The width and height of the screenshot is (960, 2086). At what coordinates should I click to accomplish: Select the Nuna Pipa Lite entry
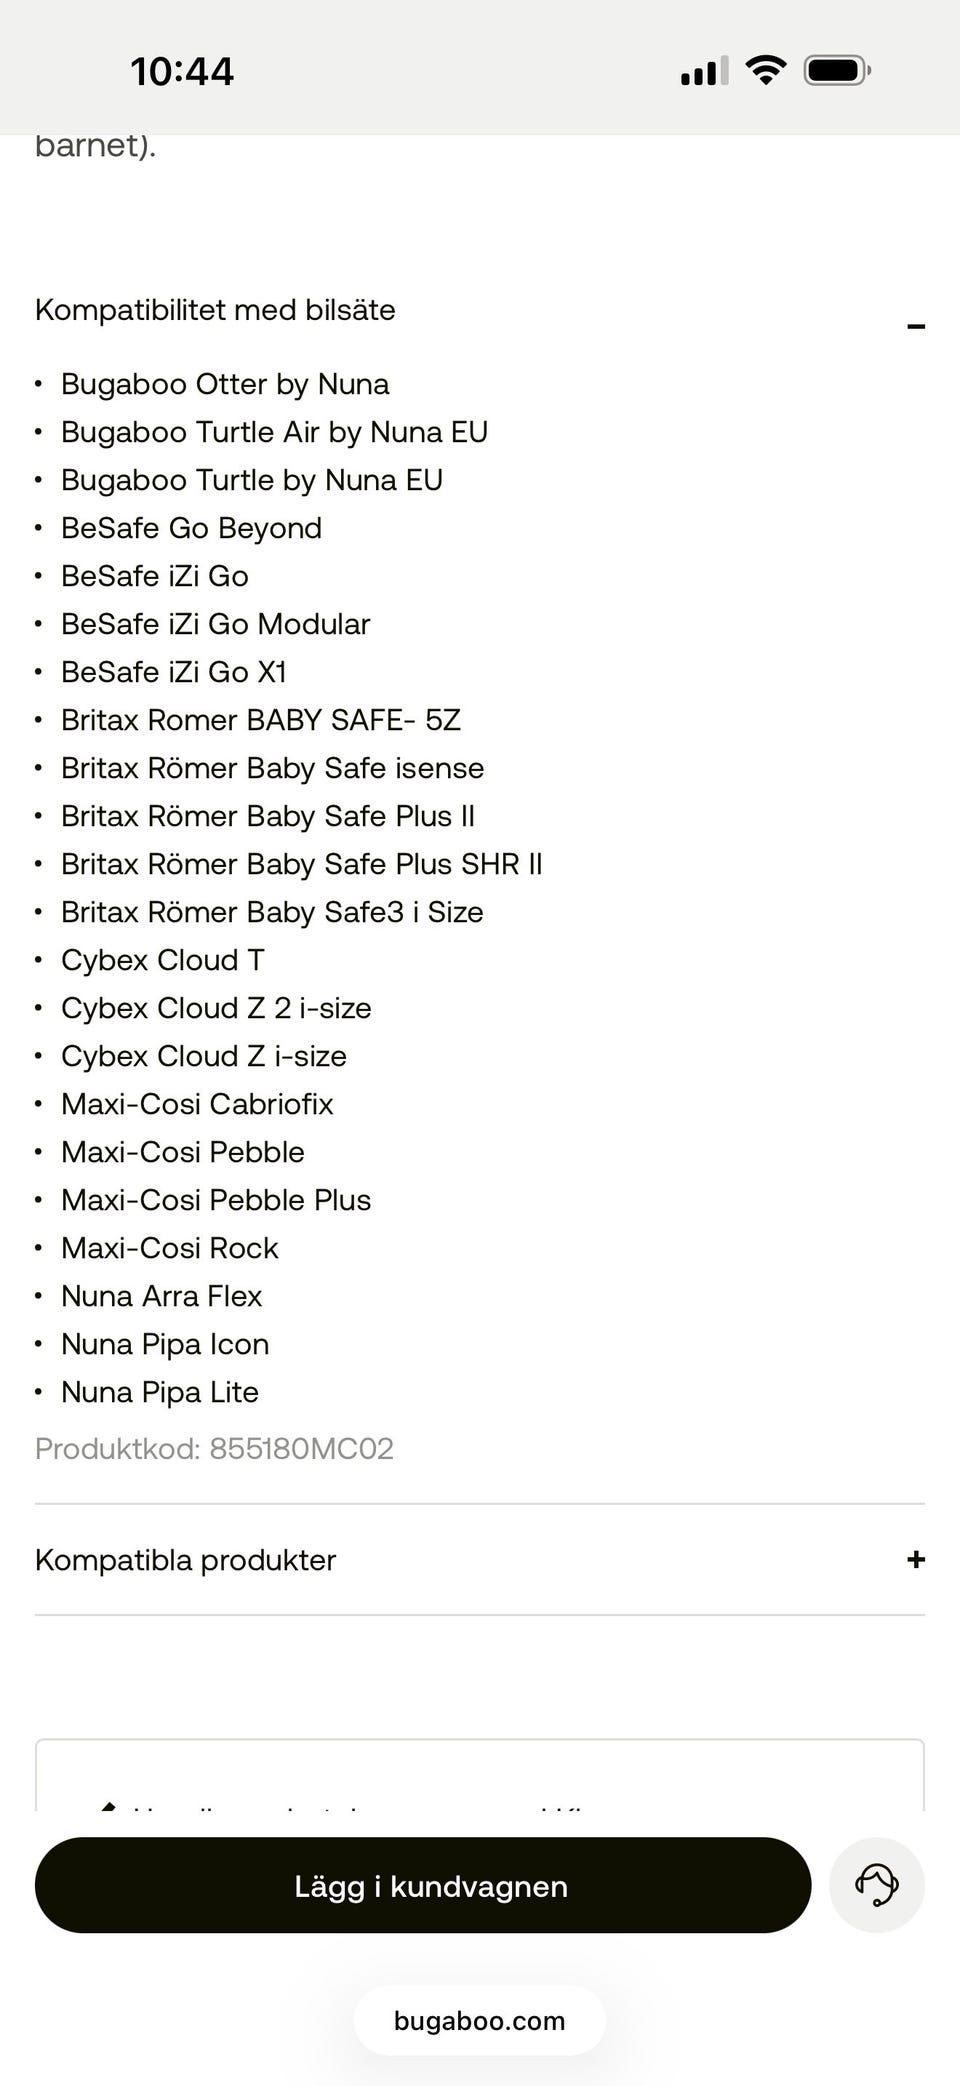[160, 1392]
